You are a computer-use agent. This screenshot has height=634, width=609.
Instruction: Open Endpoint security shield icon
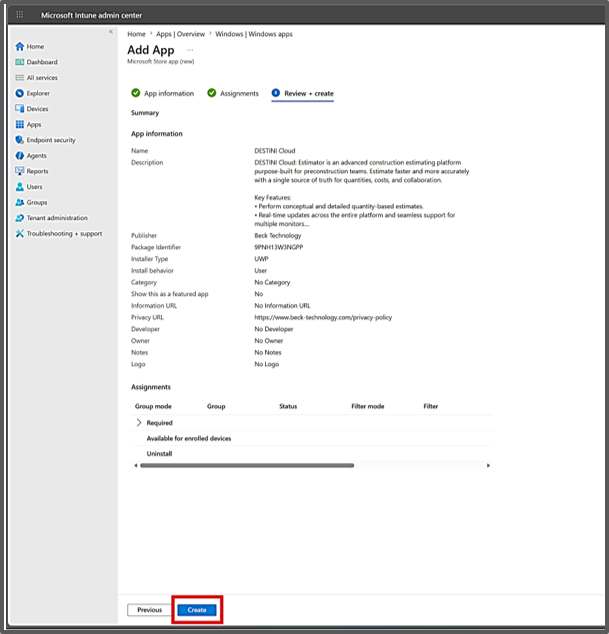(19, 140)
